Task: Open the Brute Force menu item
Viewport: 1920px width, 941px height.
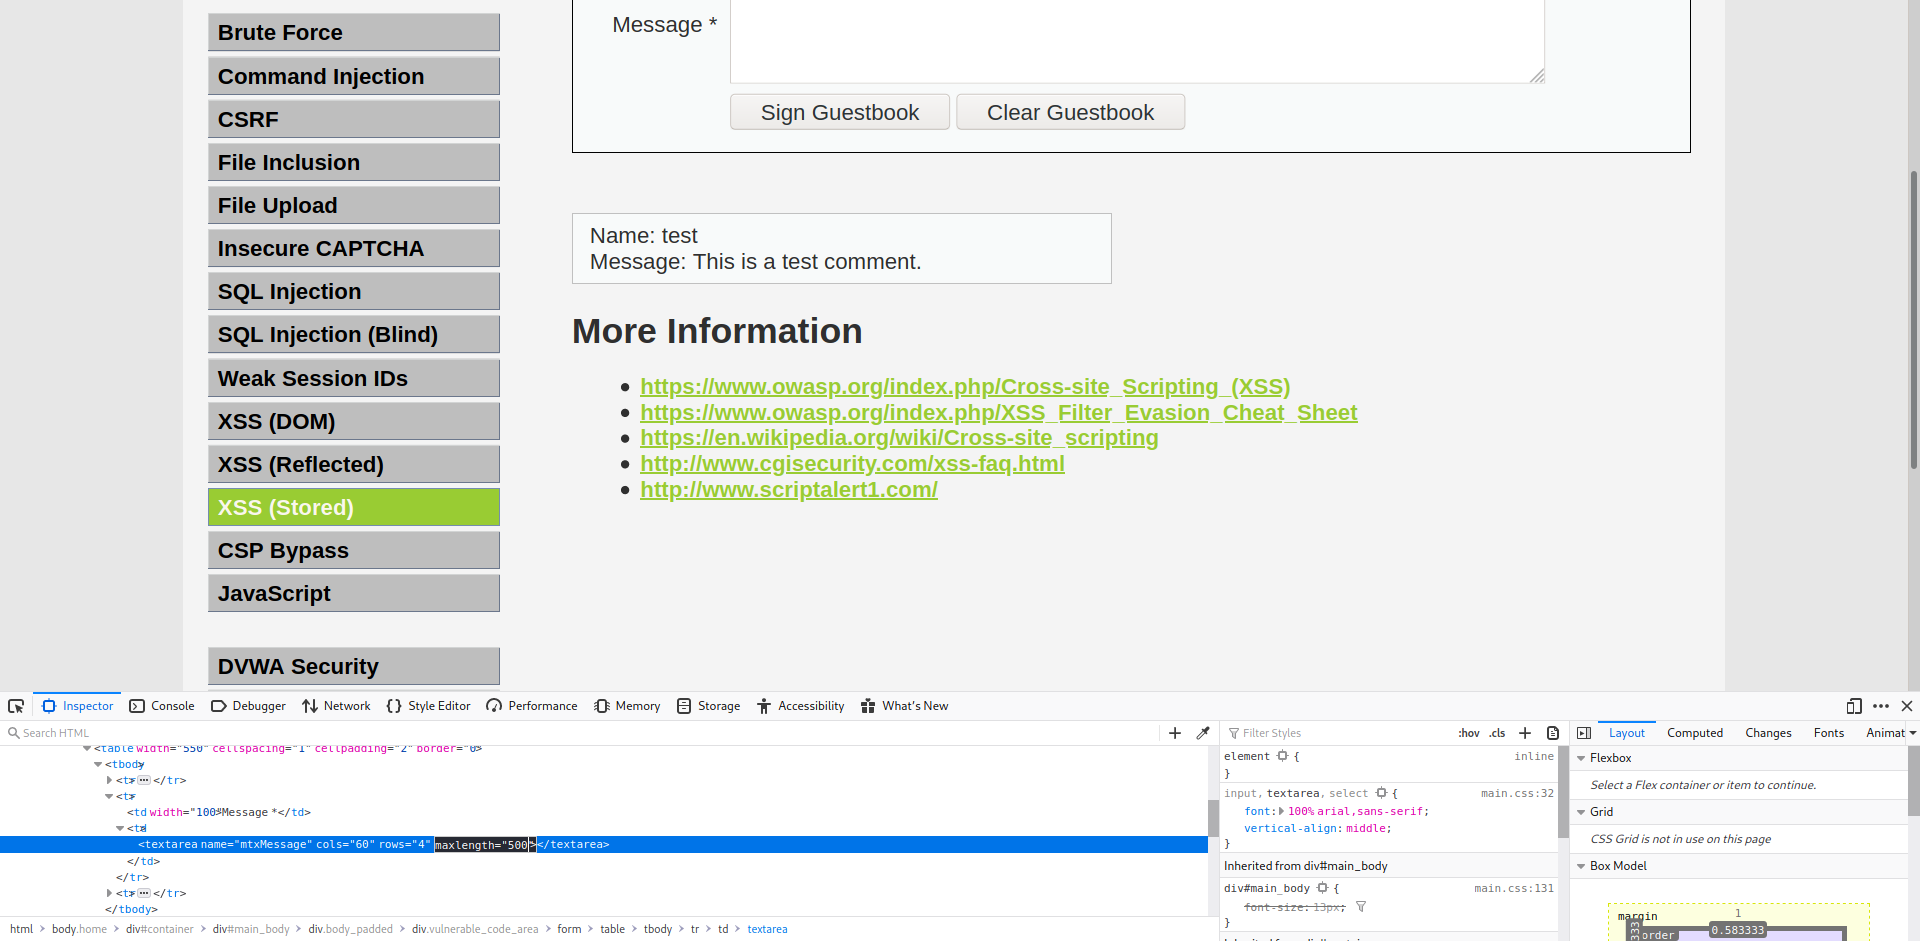Action: 354,32
